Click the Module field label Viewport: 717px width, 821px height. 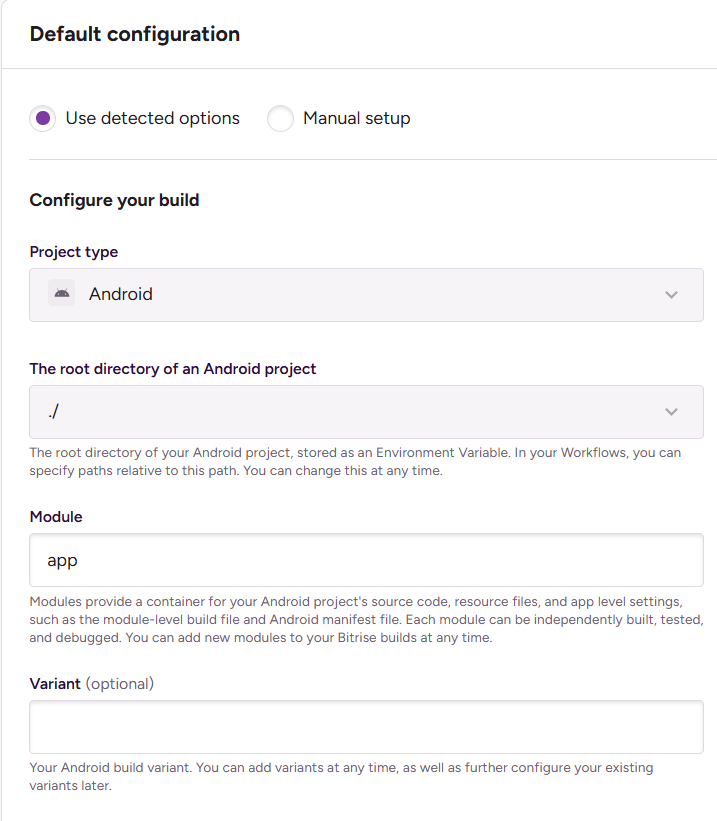(56, 517)
